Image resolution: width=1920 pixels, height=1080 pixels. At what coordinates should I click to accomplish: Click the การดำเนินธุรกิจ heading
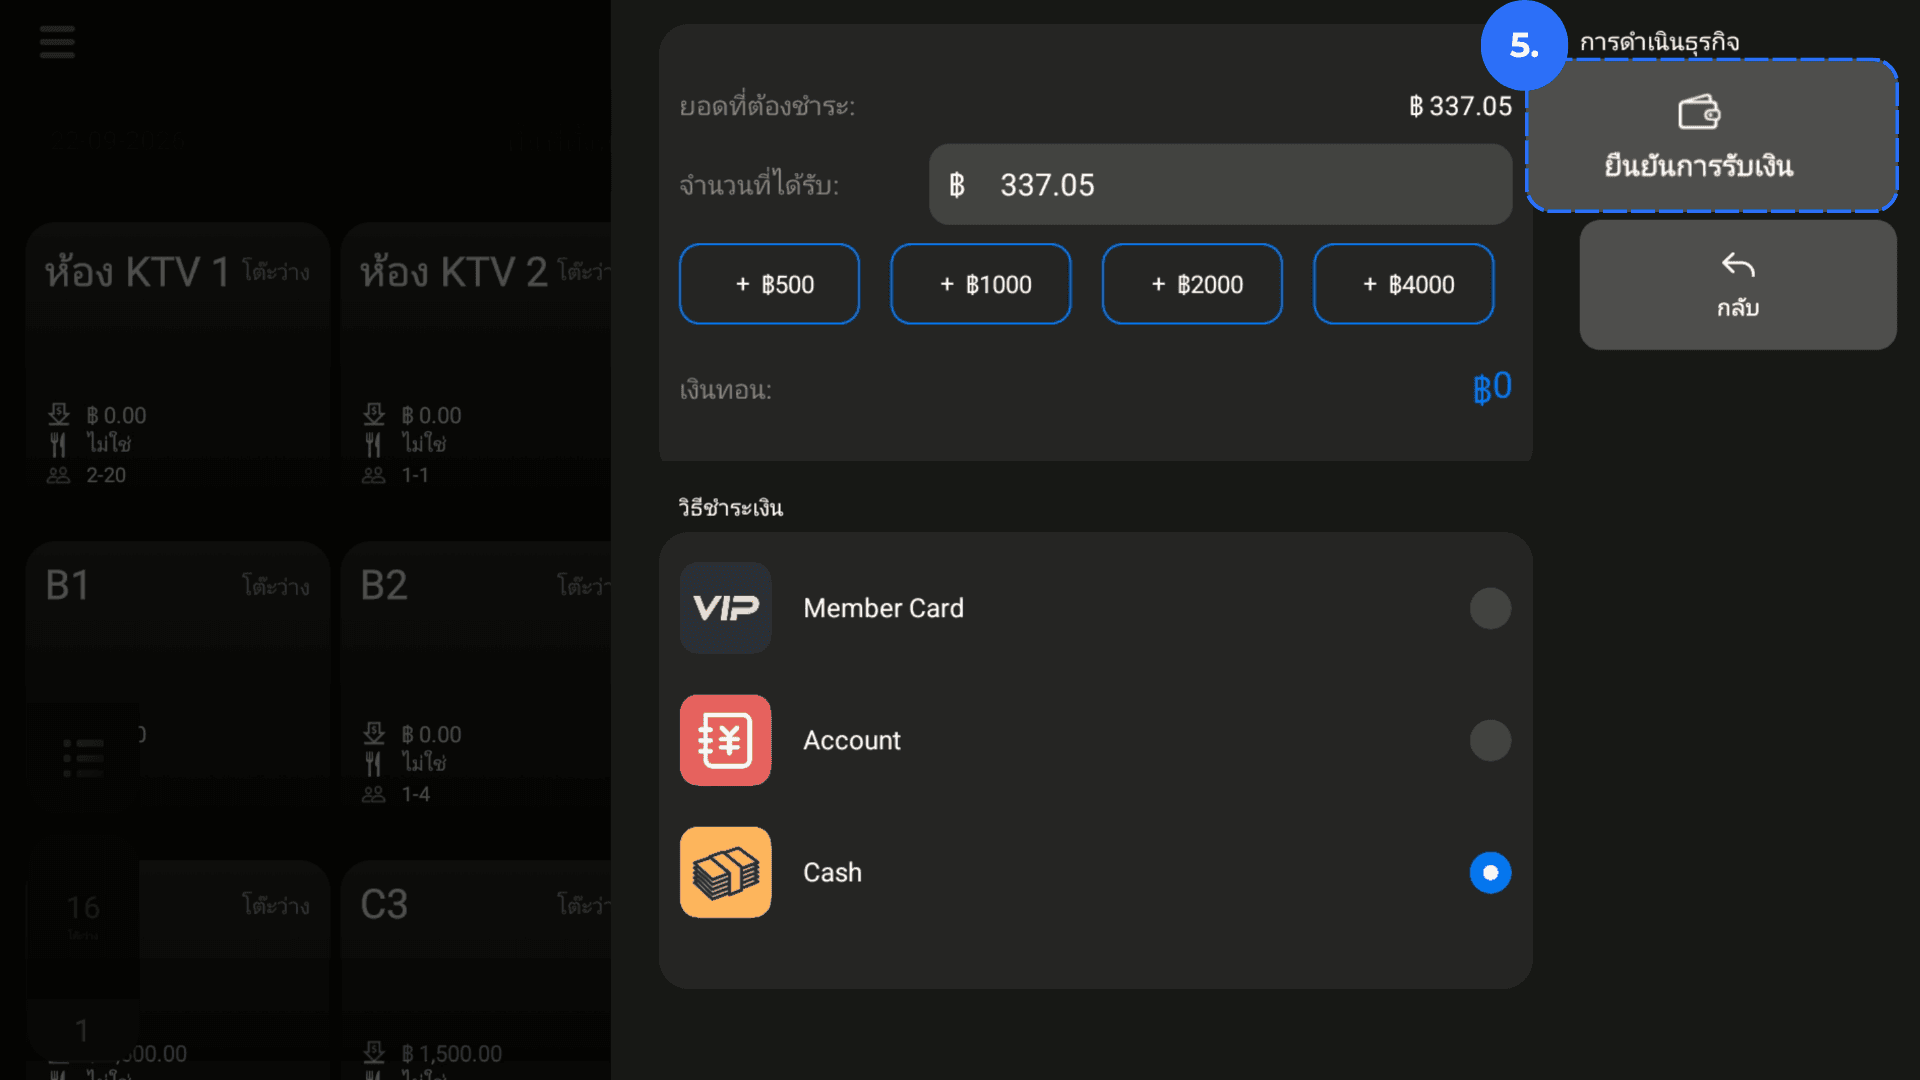coord(1659,42)
